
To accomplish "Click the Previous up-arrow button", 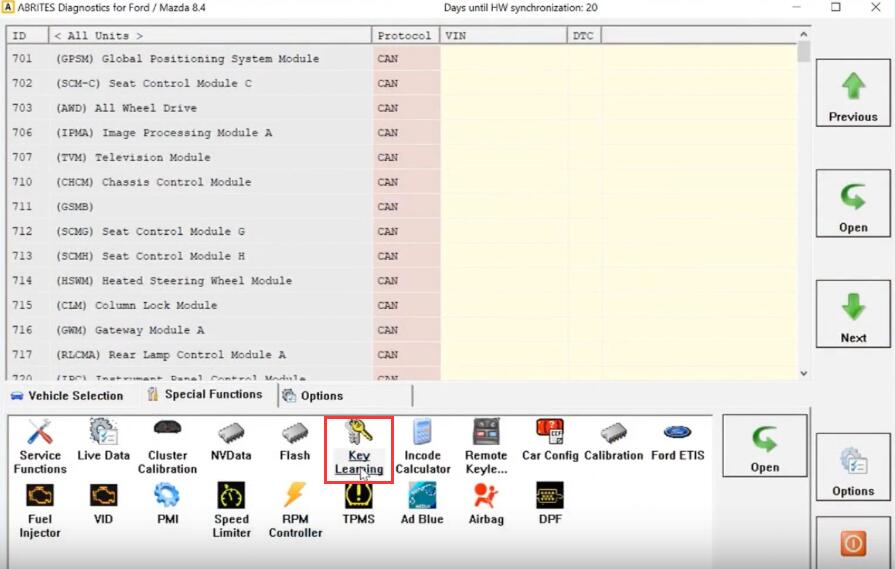I will tap(853, 92).
